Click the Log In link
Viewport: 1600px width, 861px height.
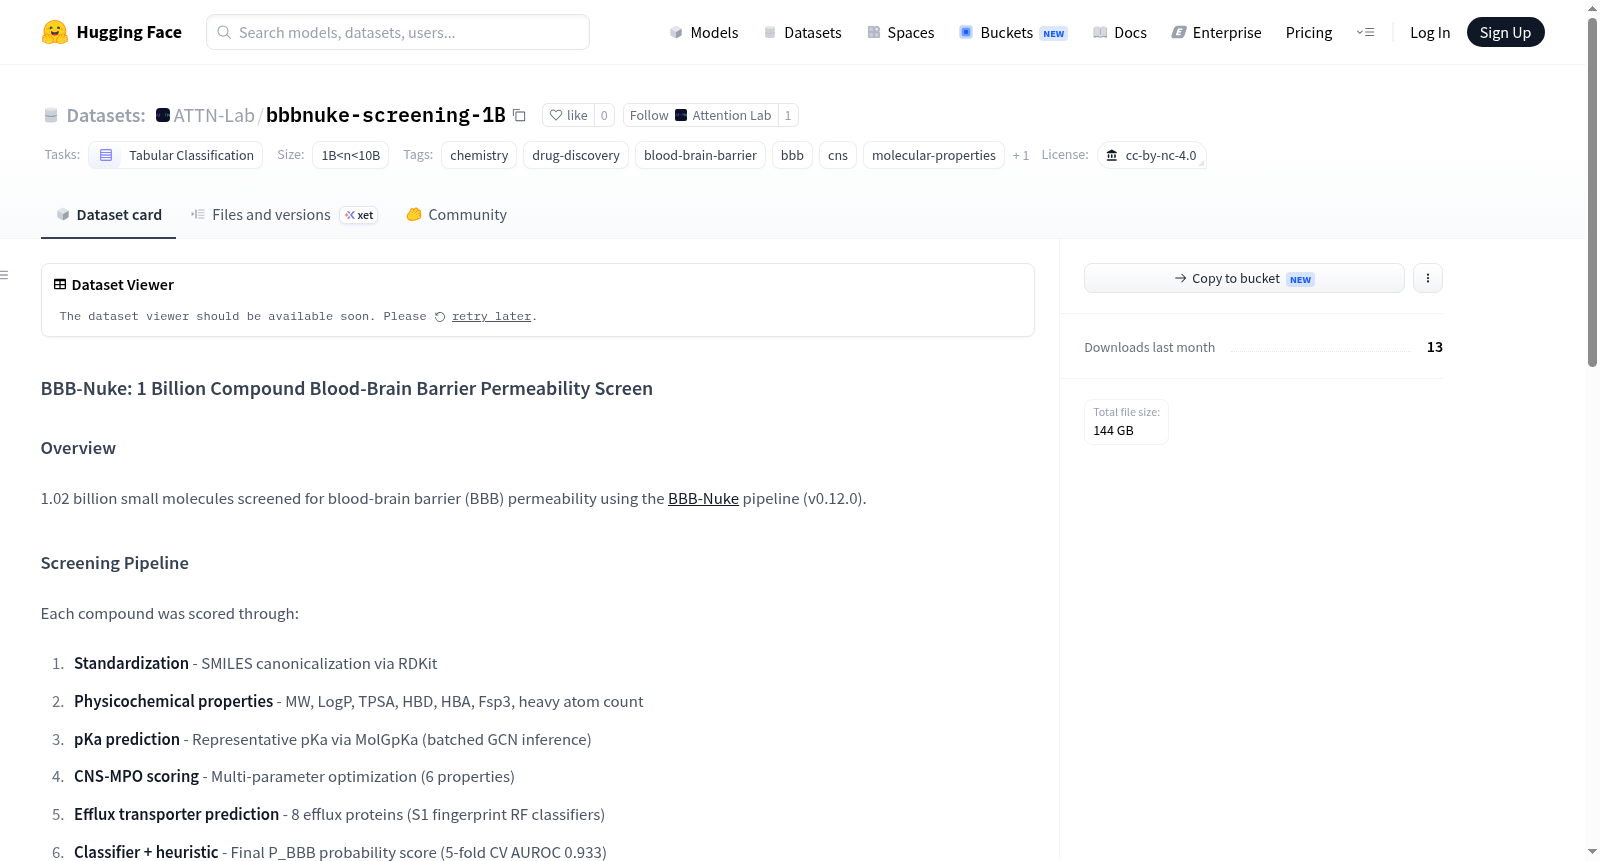pyautogui.click(x=1430, y=32)
